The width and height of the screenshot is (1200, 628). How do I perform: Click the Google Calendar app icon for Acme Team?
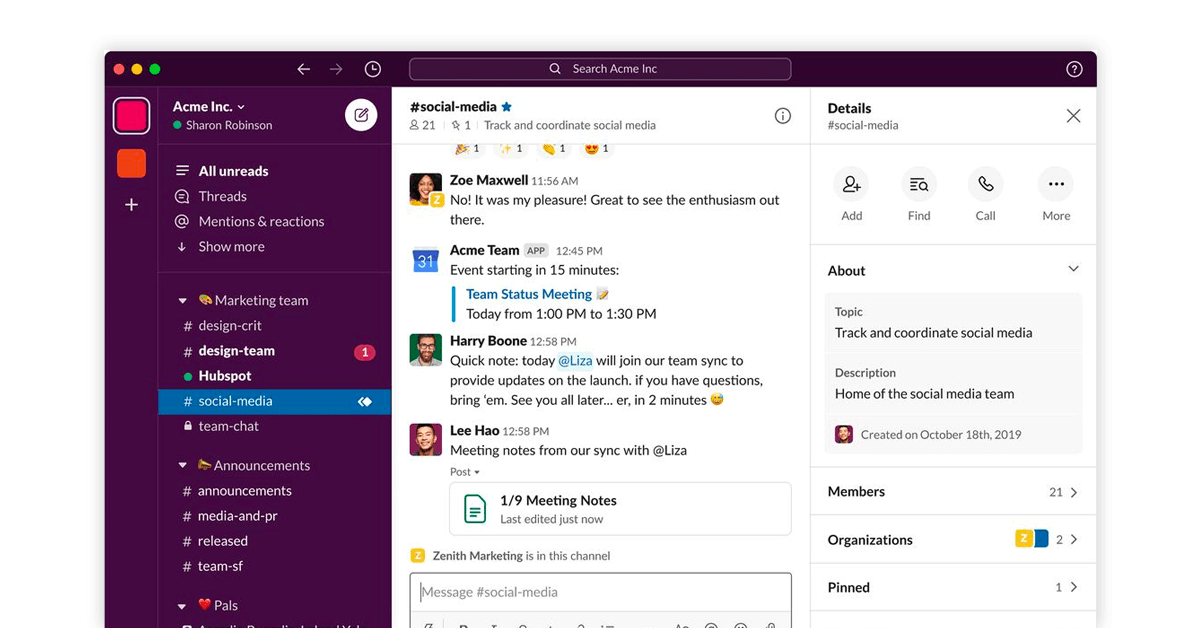[426, 260]
